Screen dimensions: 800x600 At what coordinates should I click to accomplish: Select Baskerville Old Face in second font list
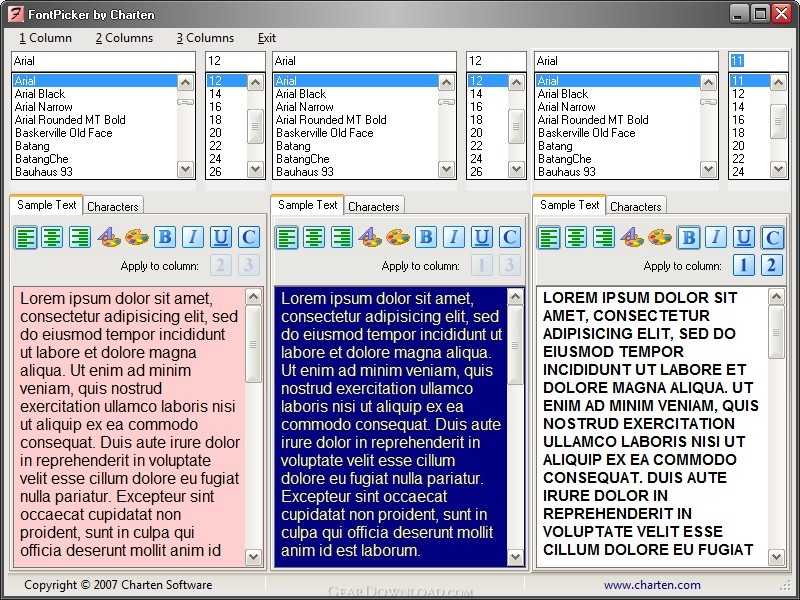click(x=324, y=133)
